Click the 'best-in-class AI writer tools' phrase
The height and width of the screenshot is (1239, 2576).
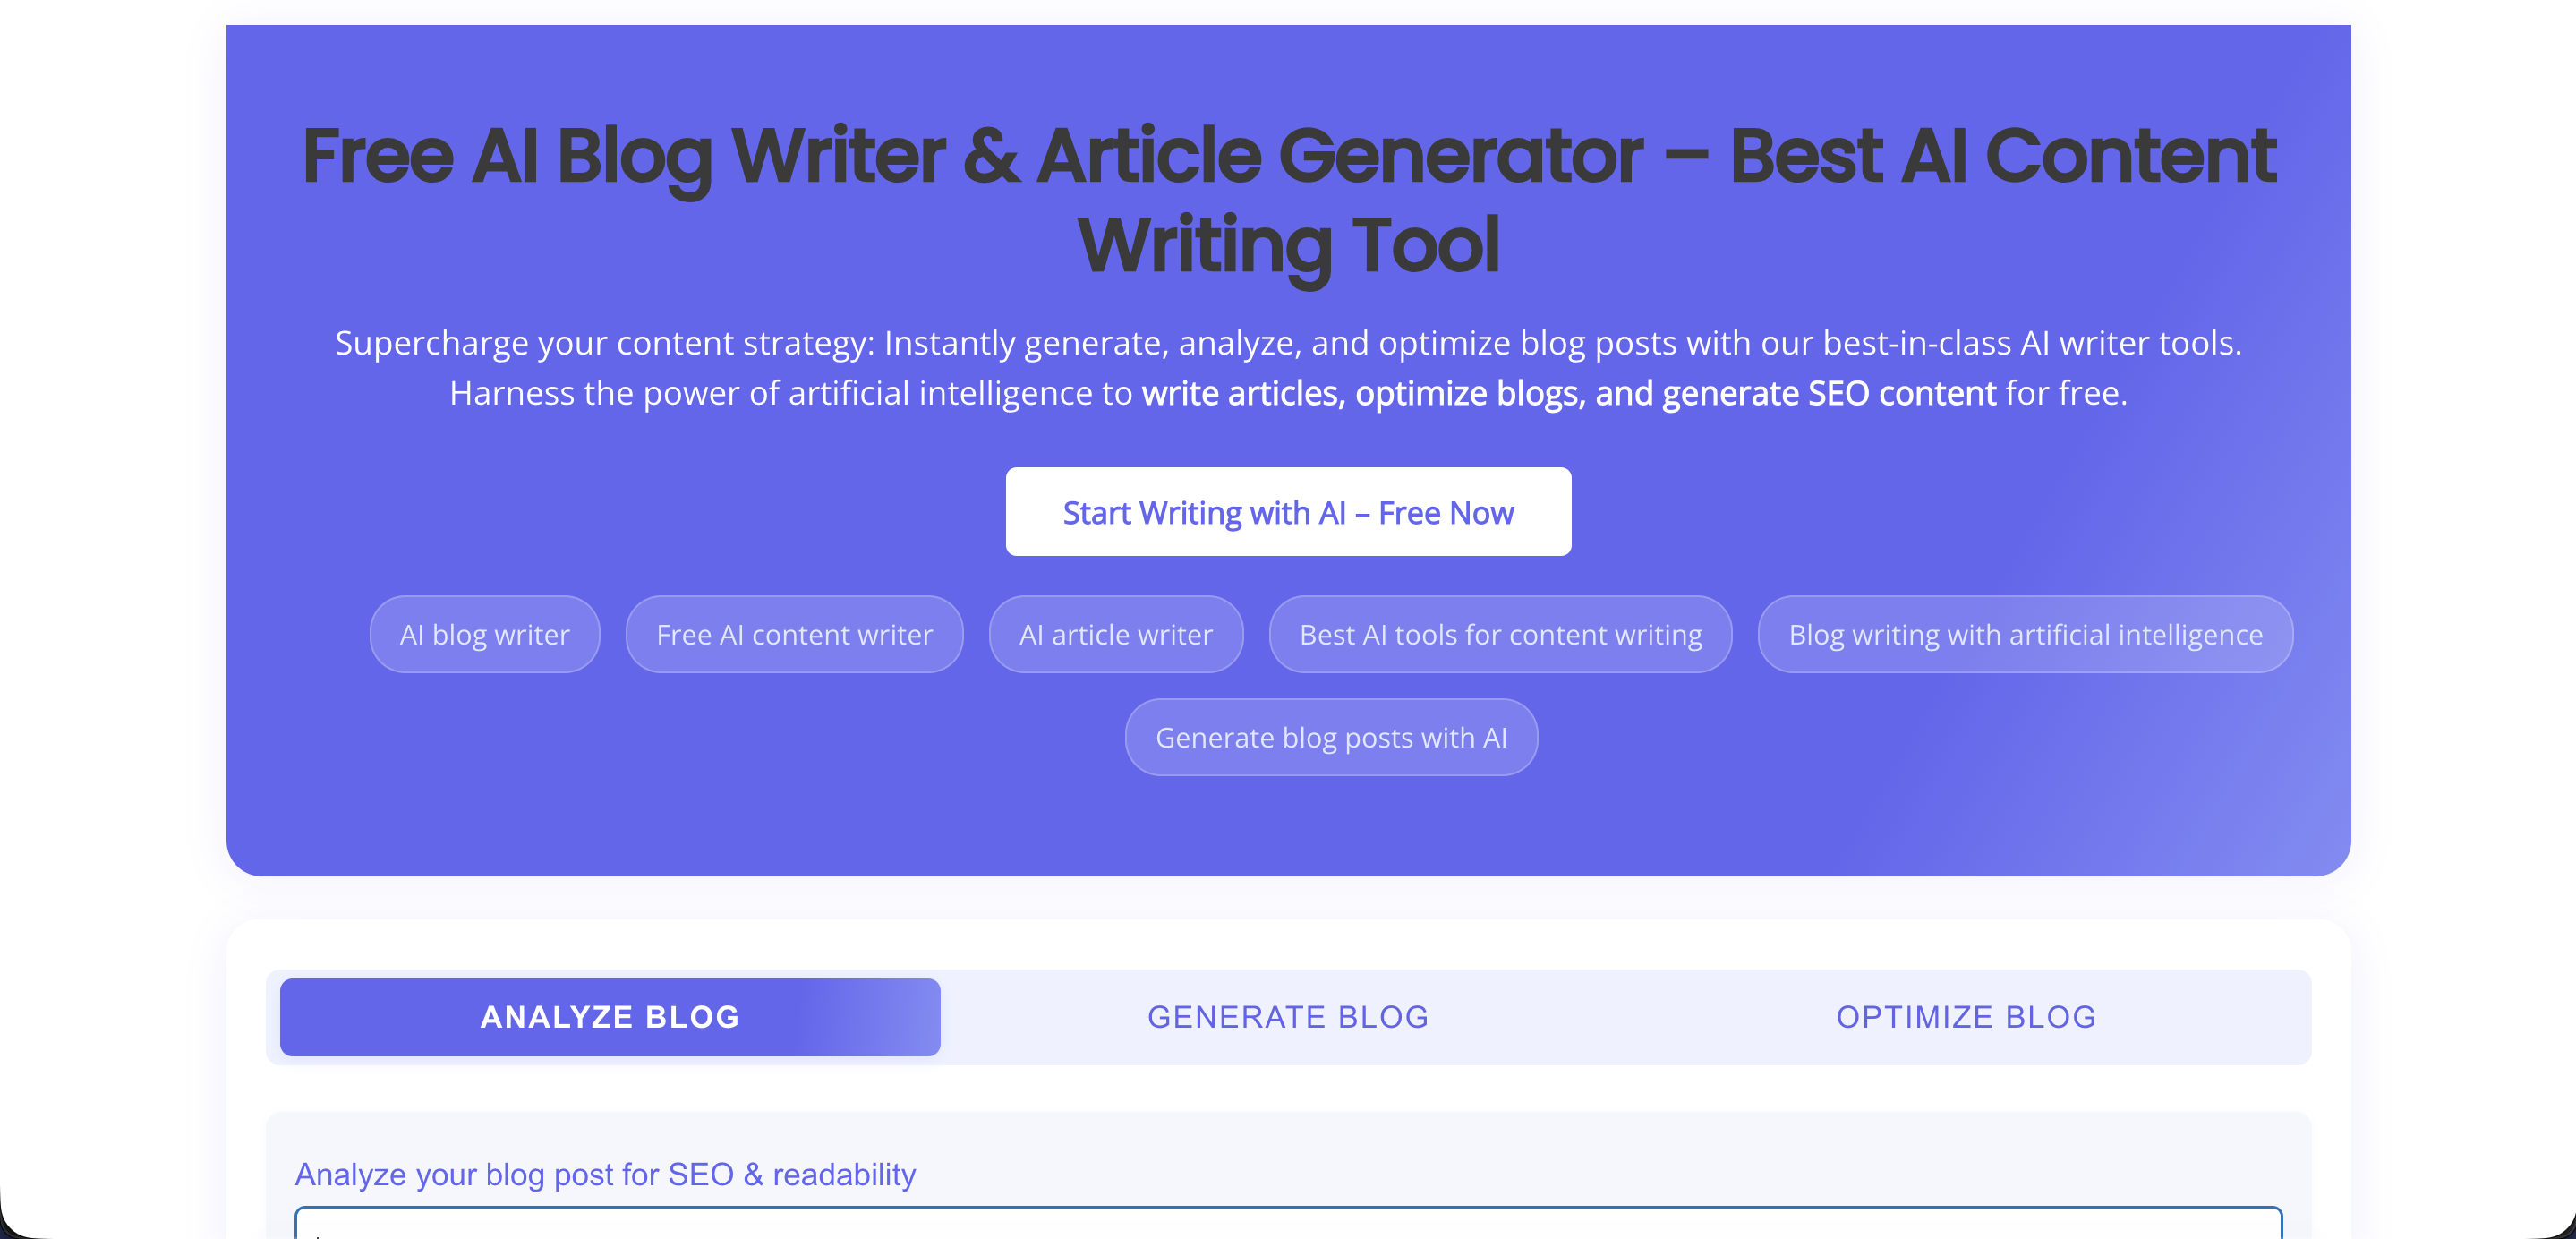2030,343
